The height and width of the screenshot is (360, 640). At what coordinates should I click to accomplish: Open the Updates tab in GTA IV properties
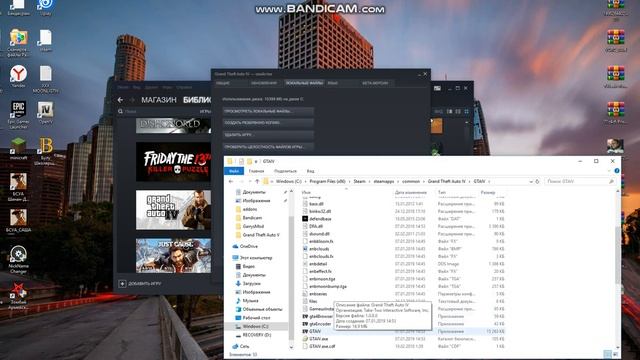[x=264, y=83]
